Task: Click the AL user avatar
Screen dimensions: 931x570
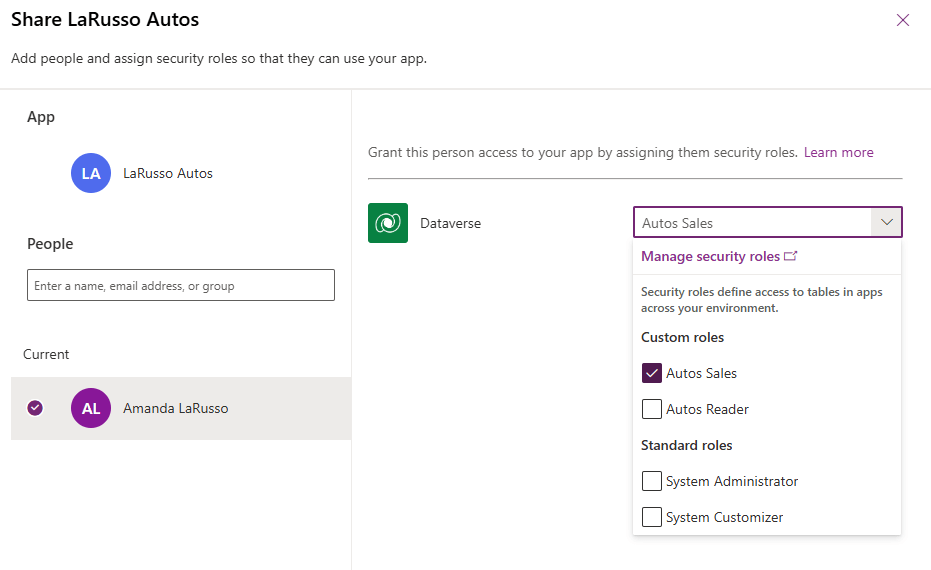Action: tap(91, 408)
